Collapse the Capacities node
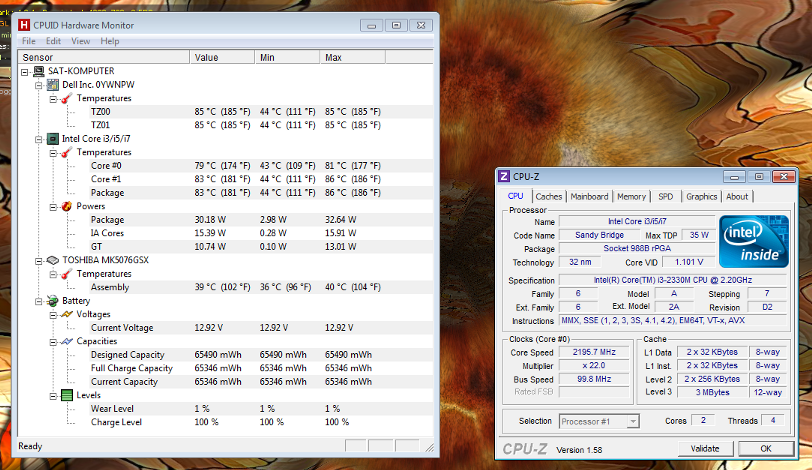 [x=53, y=342]
